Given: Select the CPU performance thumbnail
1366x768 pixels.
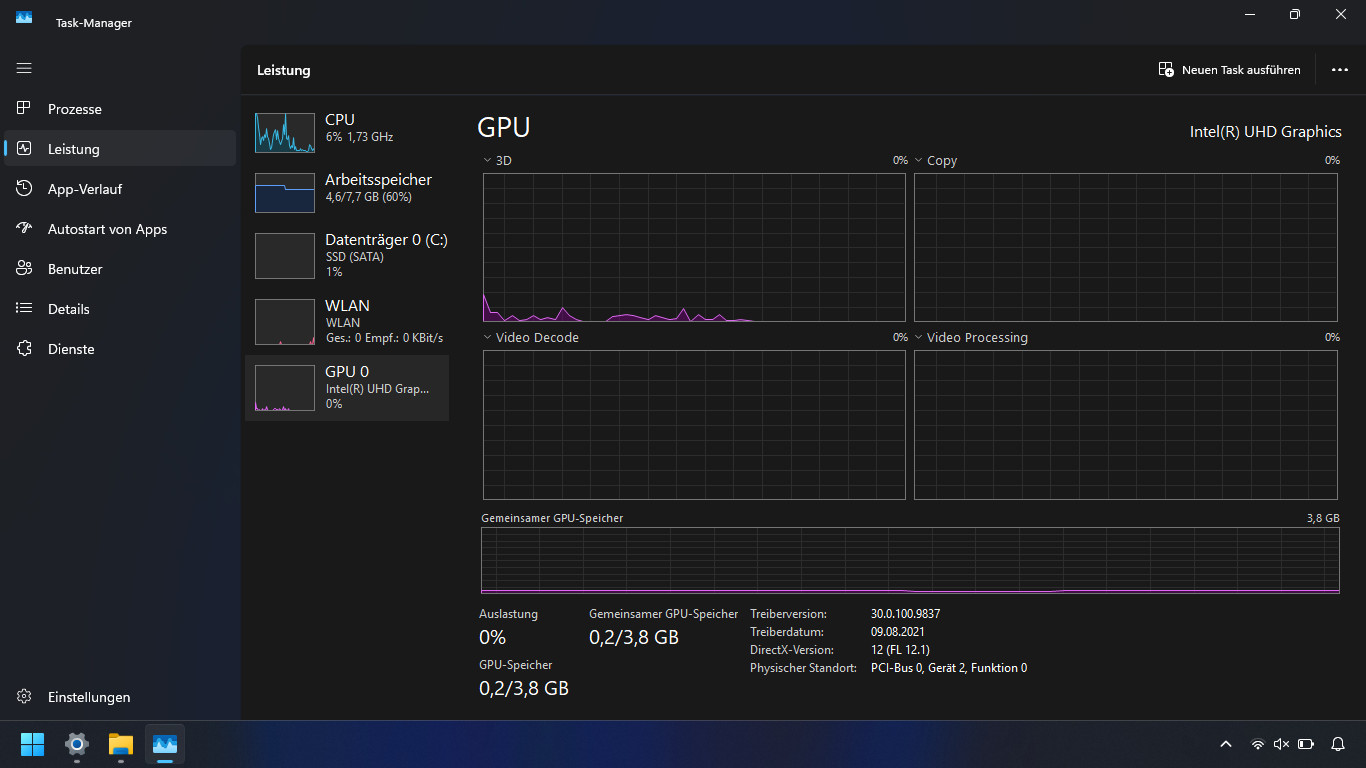Looking at the screenshot, I should coord(285,132).
